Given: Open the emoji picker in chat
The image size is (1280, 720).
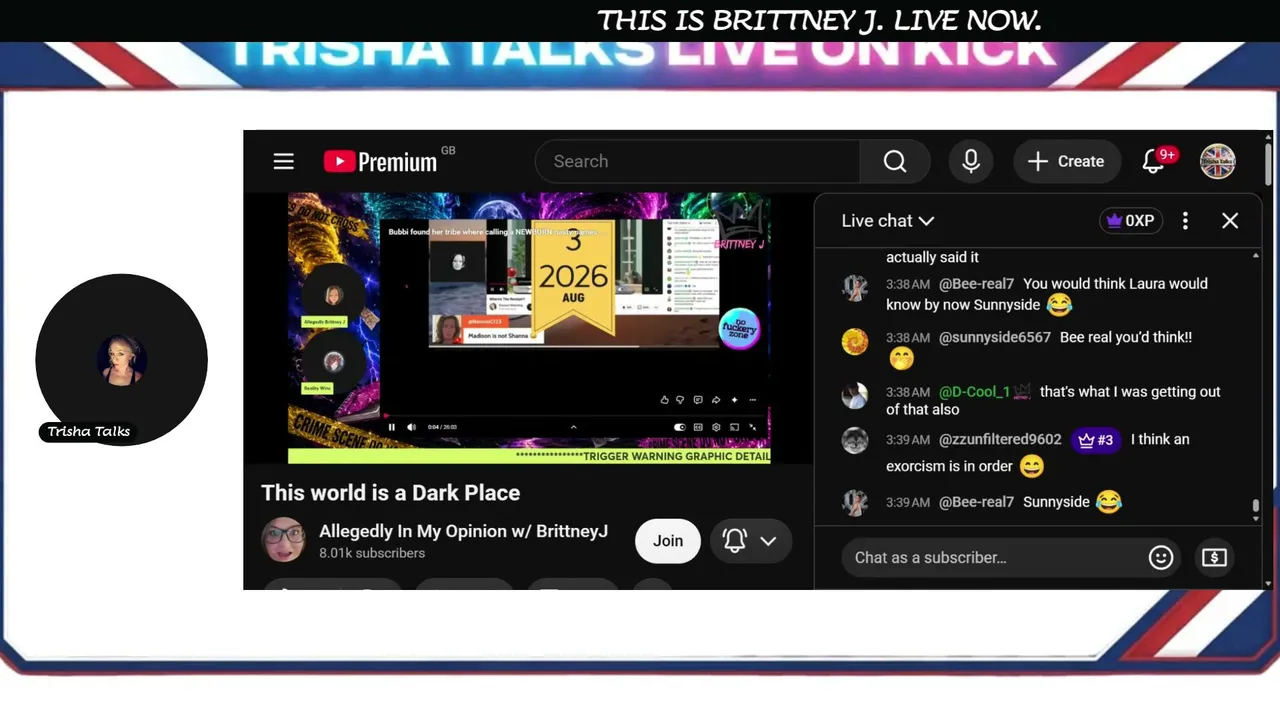Looking at the screenshot, I should (x=1160, y=557).
